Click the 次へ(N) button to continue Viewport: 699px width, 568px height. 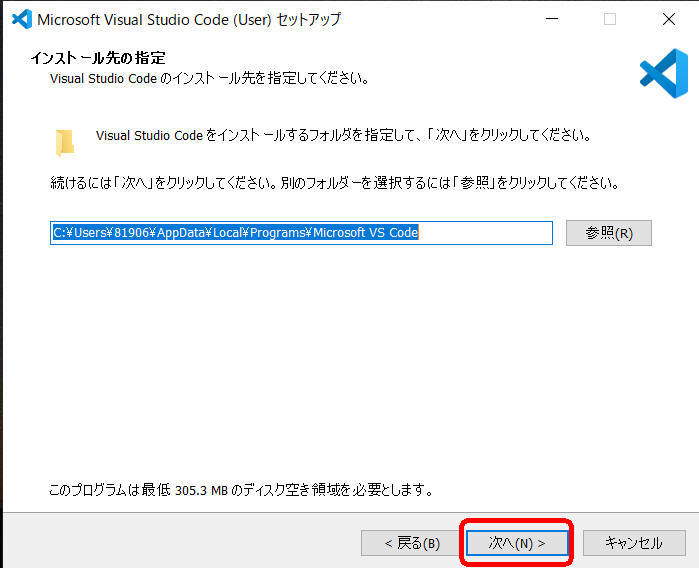(x=517, y=543)
